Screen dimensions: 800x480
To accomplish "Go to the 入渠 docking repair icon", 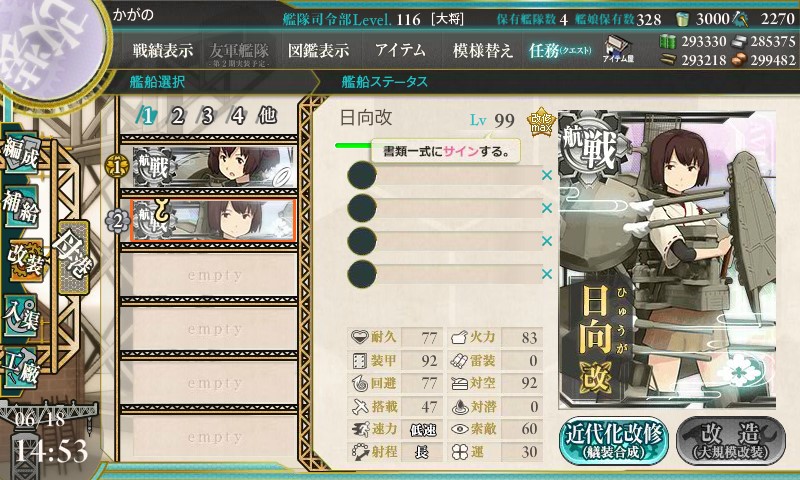I will click(20, 316).
